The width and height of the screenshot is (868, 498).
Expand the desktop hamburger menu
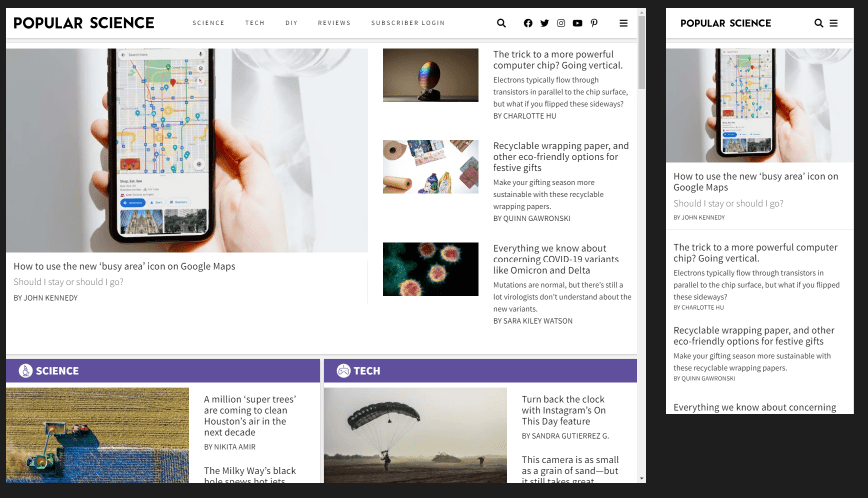click(x=624, y=23)
